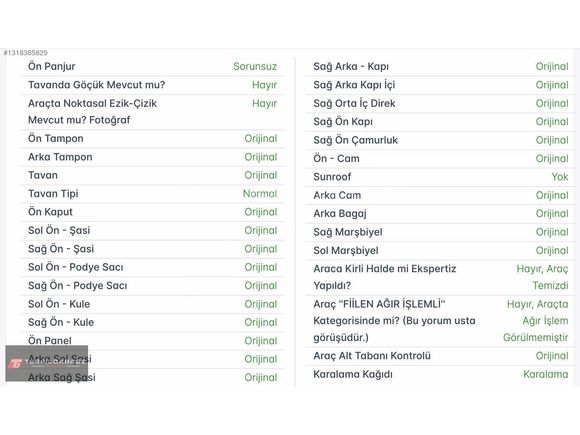This screenshot has width=580, height=435.
Task: Select the Sağ Arka - Kapı label
Action: pyautogui.click(x=351, y=67)
